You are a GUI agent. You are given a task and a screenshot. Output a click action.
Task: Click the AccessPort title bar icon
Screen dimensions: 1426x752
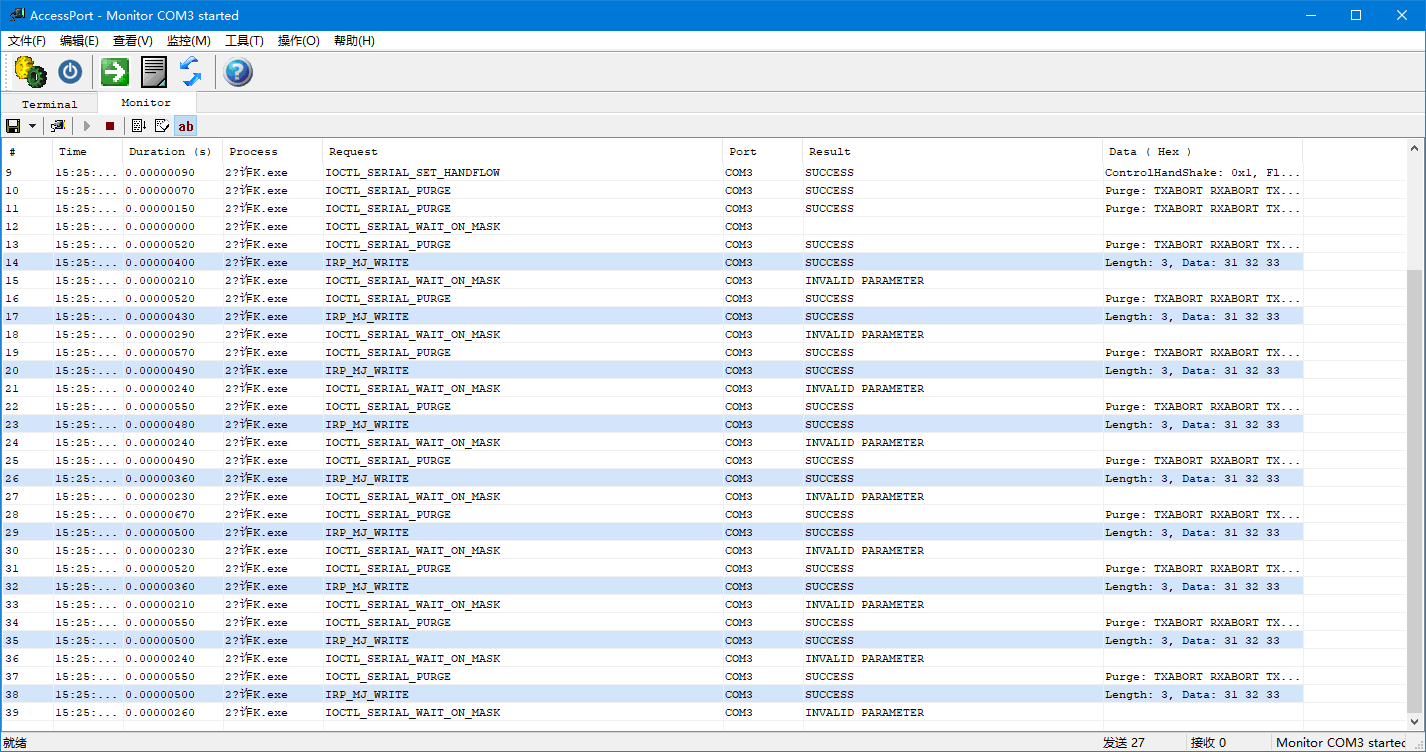16,15
